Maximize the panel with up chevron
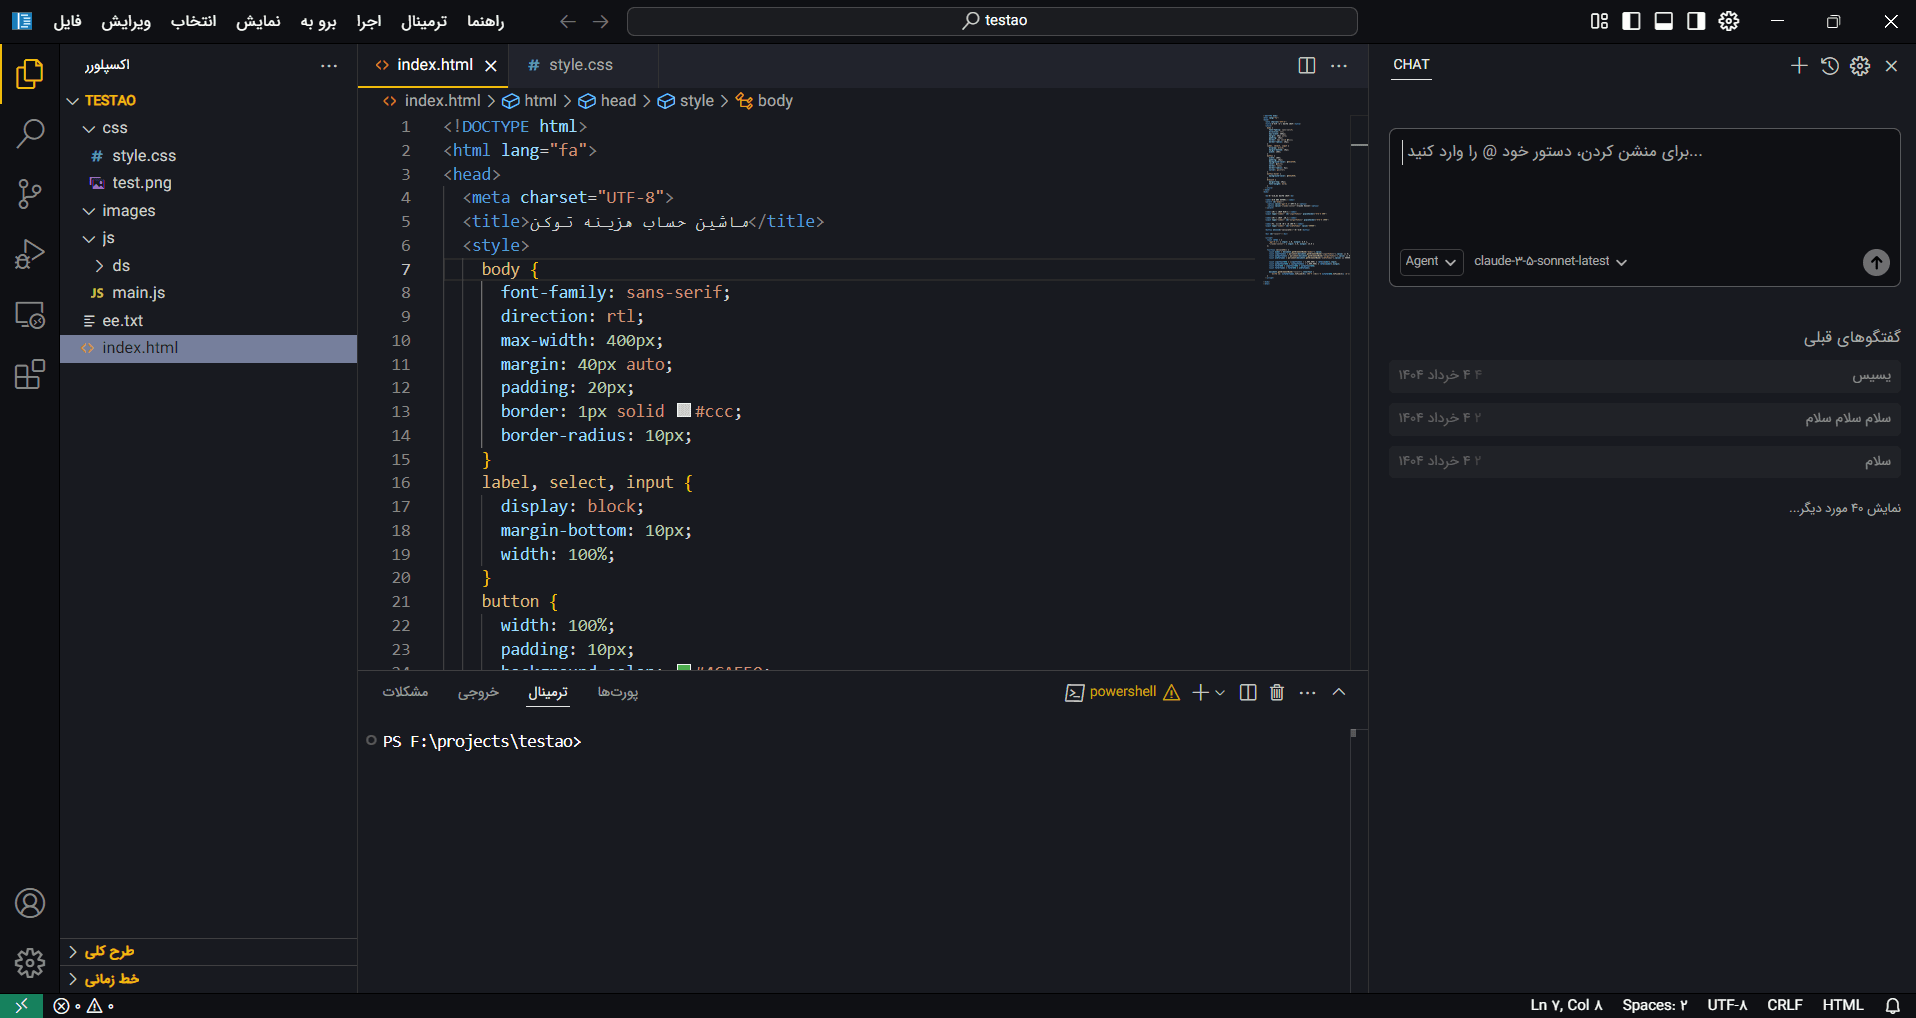Image resolution: width=1916 pixels, height=1018 pixels. pos(1339,692)
